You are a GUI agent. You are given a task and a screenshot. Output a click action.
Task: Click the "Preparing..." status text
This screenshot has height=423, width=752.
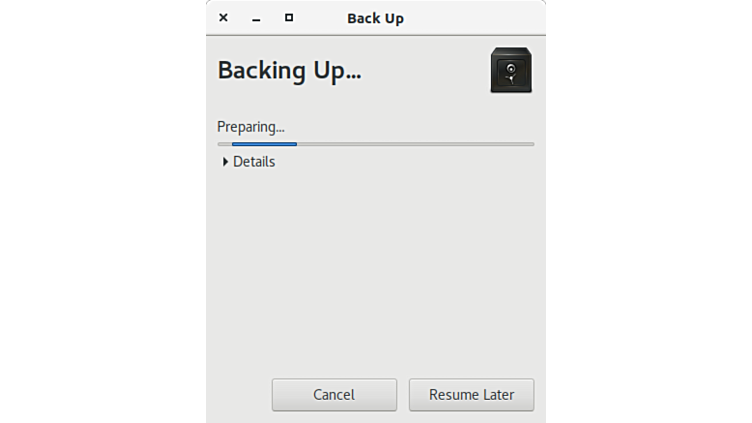251,127
